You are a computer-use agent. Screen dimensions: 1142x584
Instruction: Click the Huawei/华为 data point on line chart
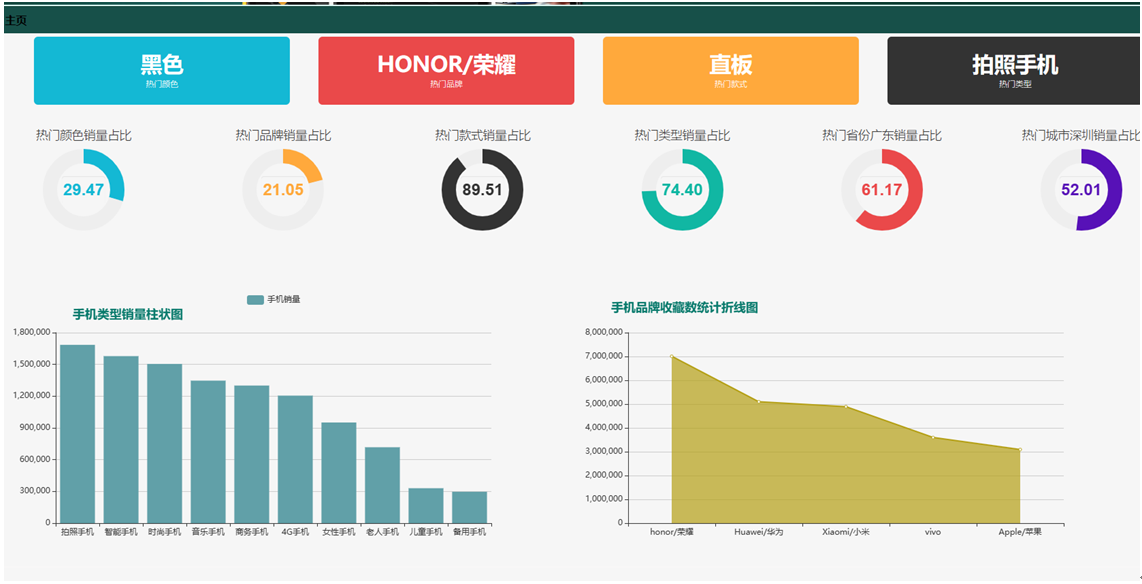coord(758,402)
